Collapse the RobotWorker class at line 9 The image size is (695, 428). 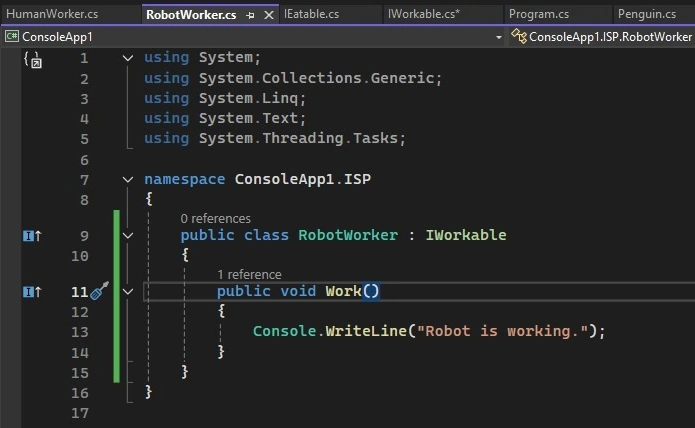(x=128, y=236)
